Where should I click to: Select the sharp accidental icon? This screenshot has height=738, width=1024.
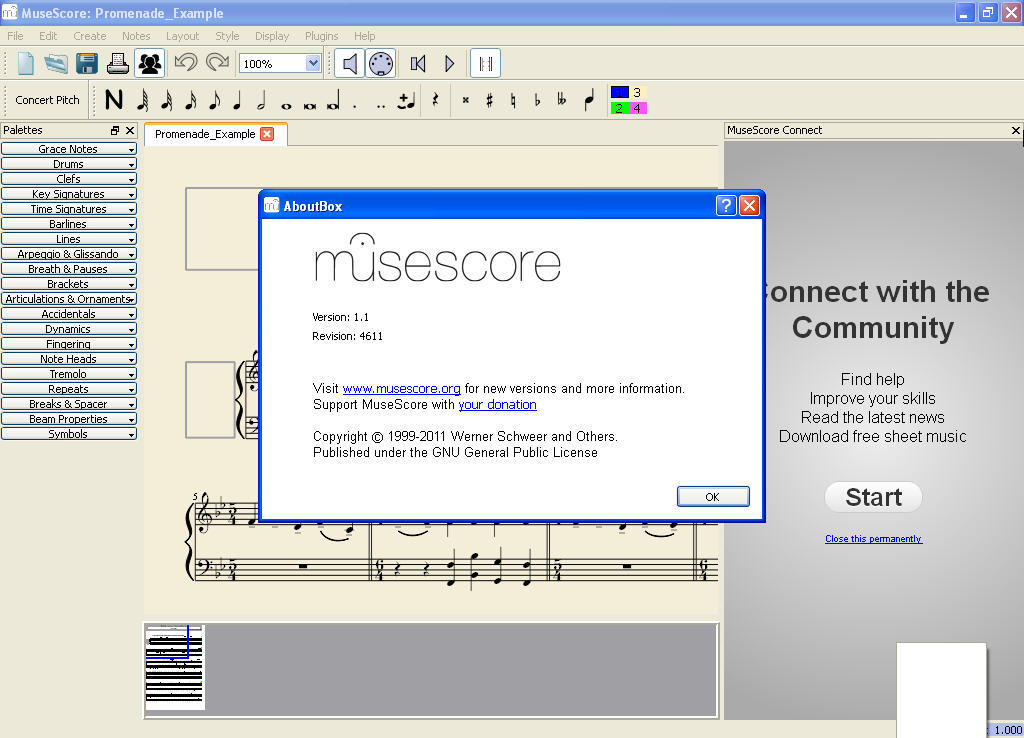pyautogui.click(x=489, y=100)
